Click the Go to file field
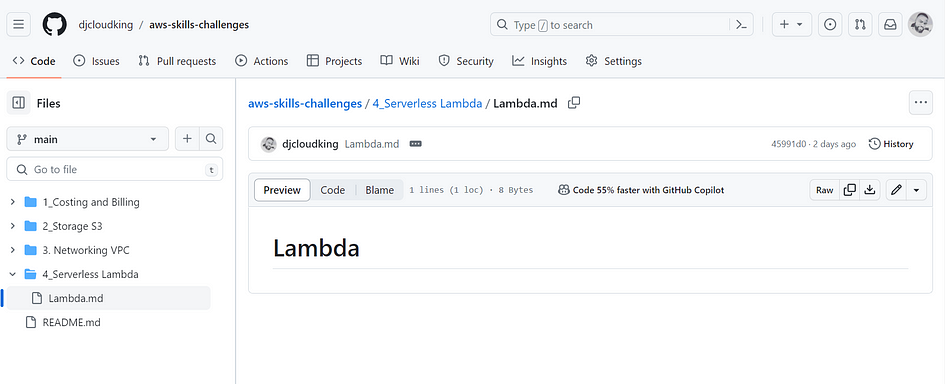The height and width of the screenshot is (384, 945). [115, 169]
